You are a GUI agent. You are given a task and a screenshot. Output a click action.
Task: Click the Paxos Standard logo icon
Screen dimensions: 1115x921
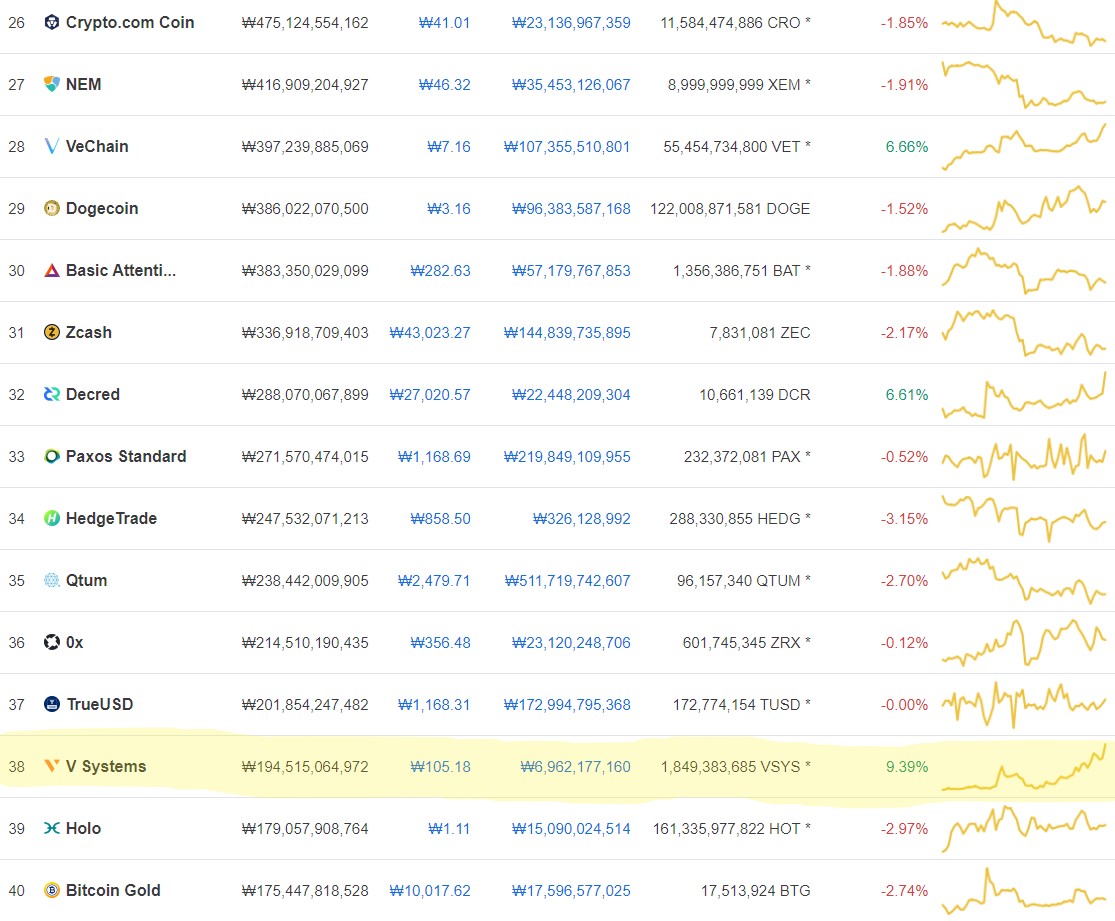click(52, 457)
